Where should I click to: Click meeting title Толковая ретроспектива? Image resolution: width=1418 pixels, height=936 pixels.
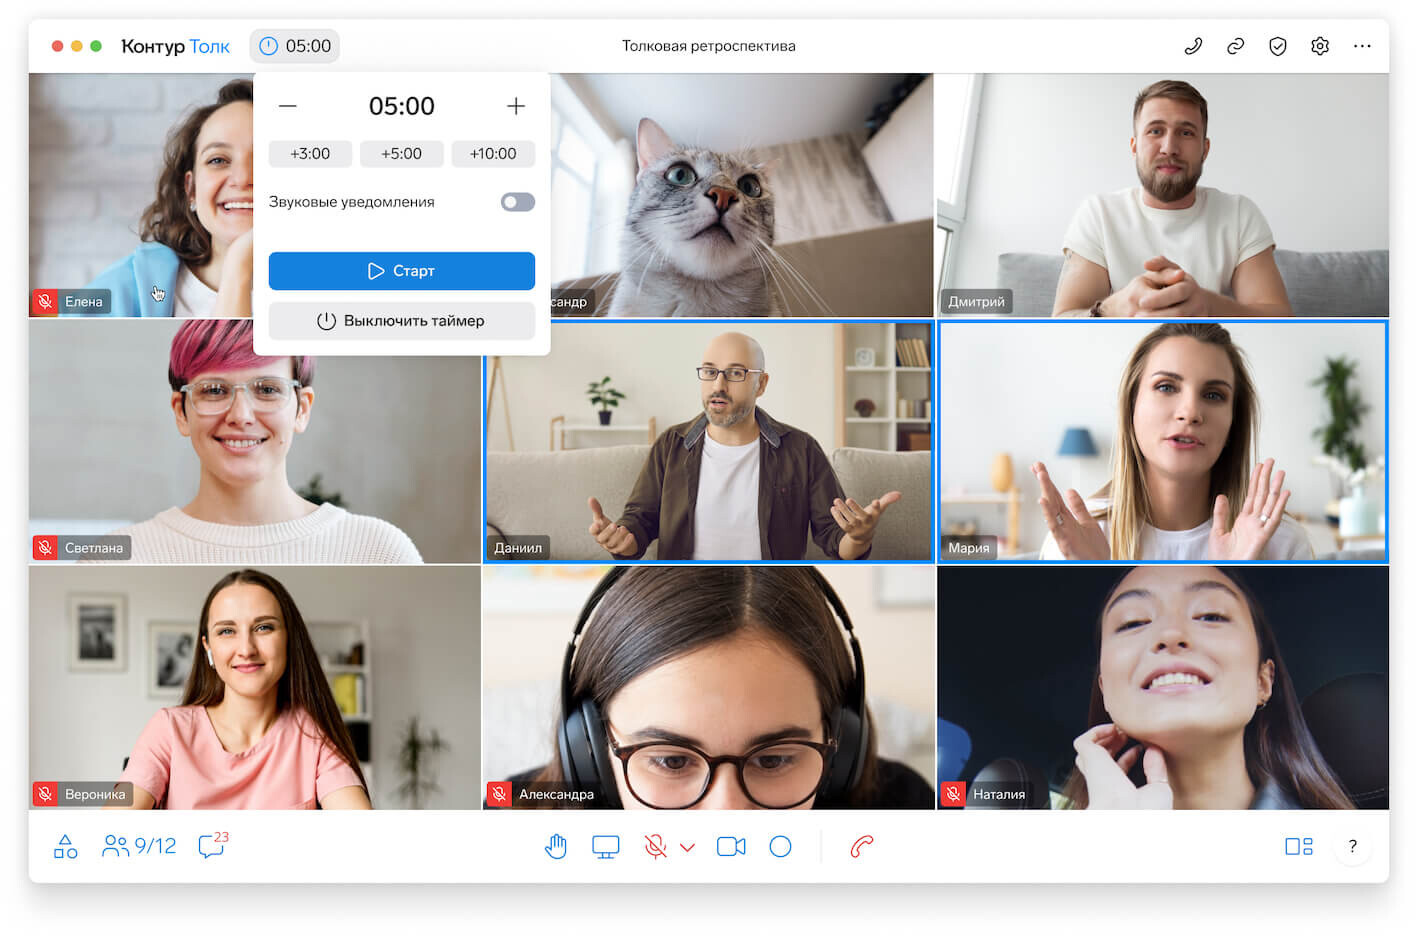709,46
